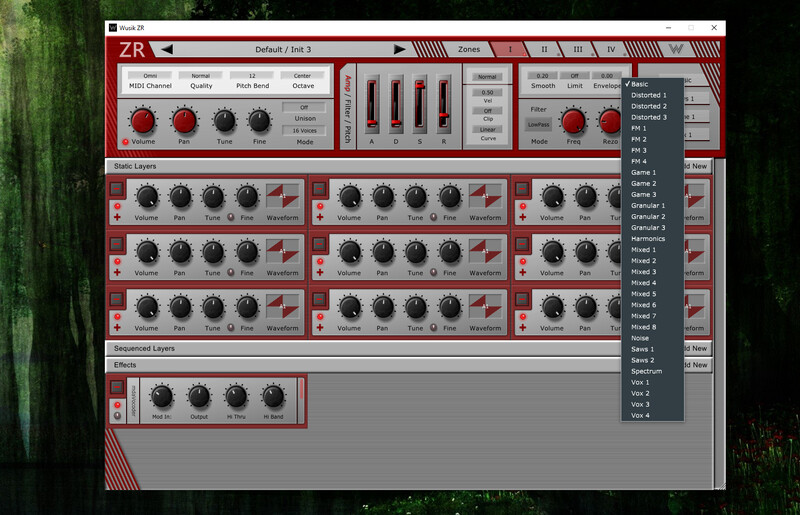Switch to zone IV tab

(x=611, y=50)
